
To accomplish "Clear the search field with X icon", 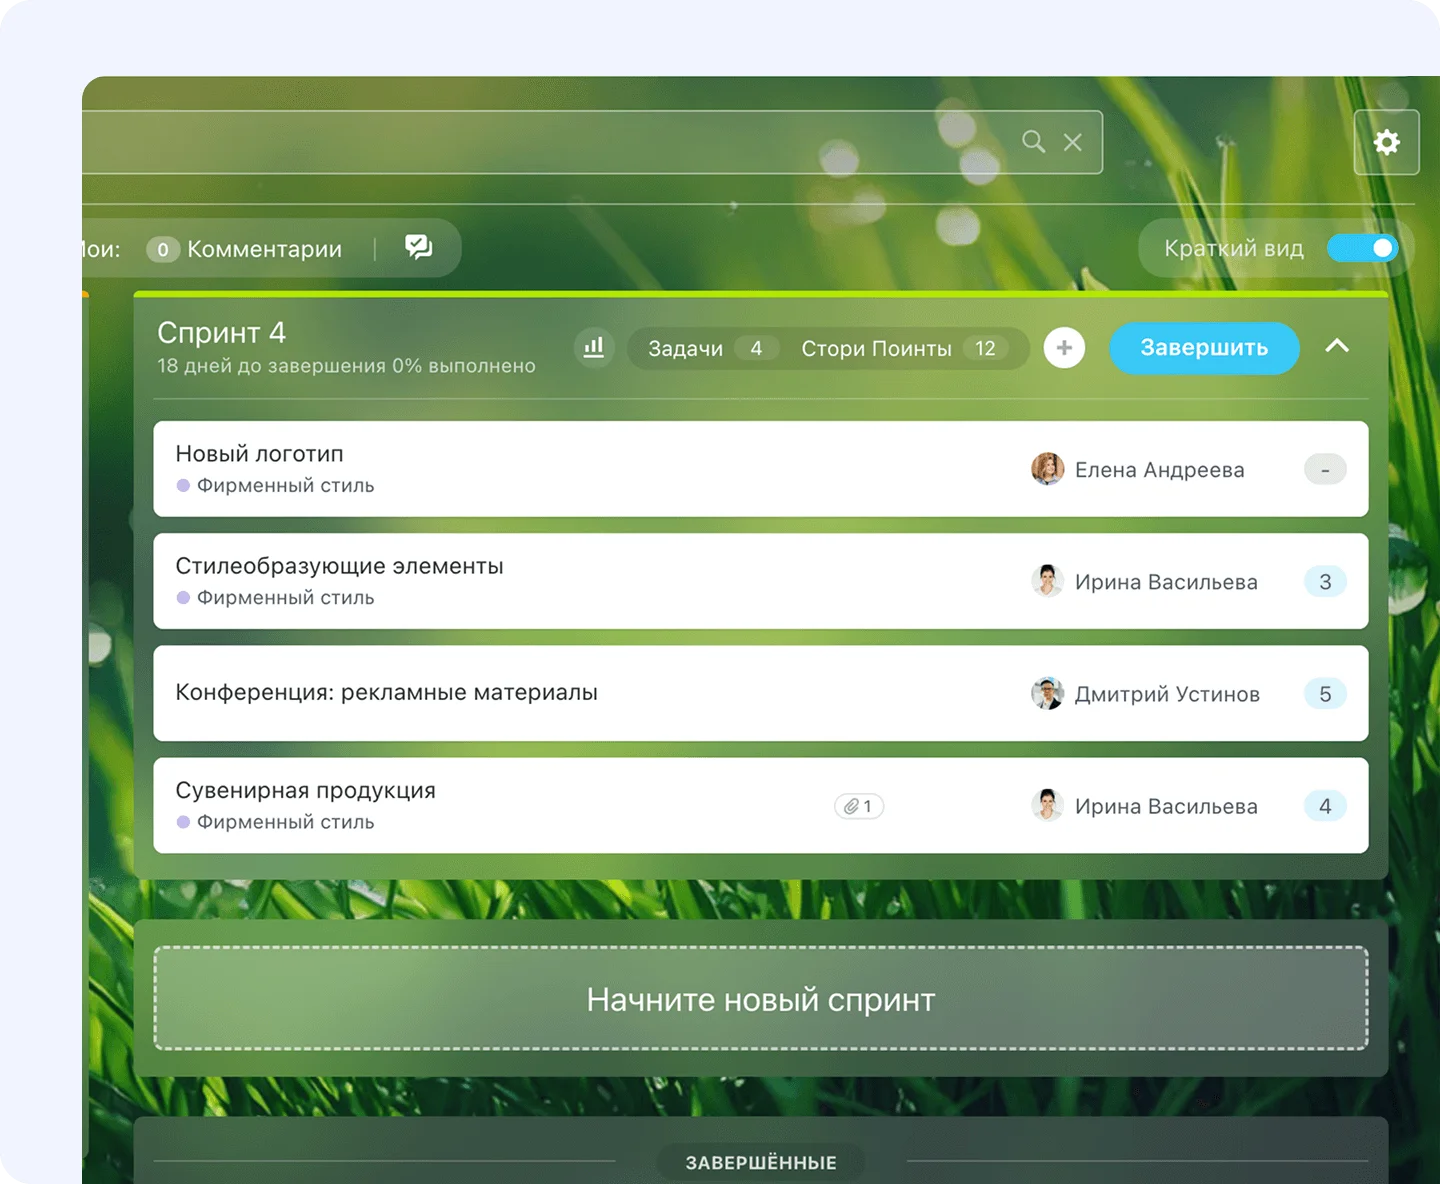I will tap(1073, 143).
